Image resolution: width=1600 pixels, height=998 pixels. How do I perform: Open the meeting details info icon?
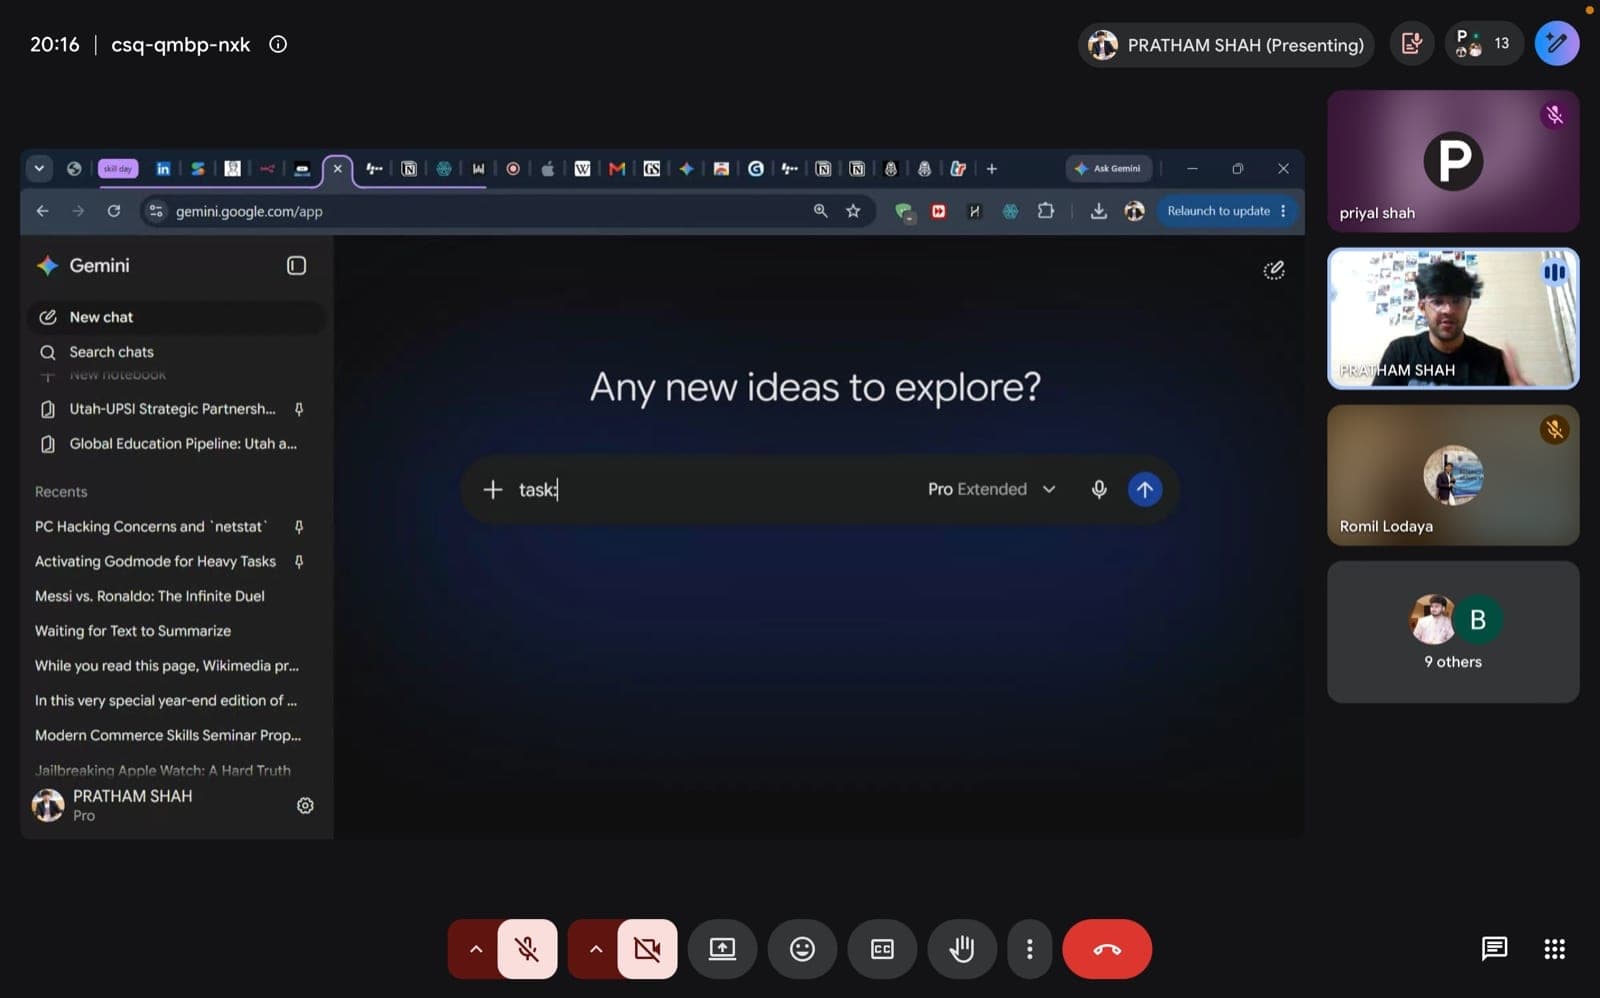(x=278, y=44)
